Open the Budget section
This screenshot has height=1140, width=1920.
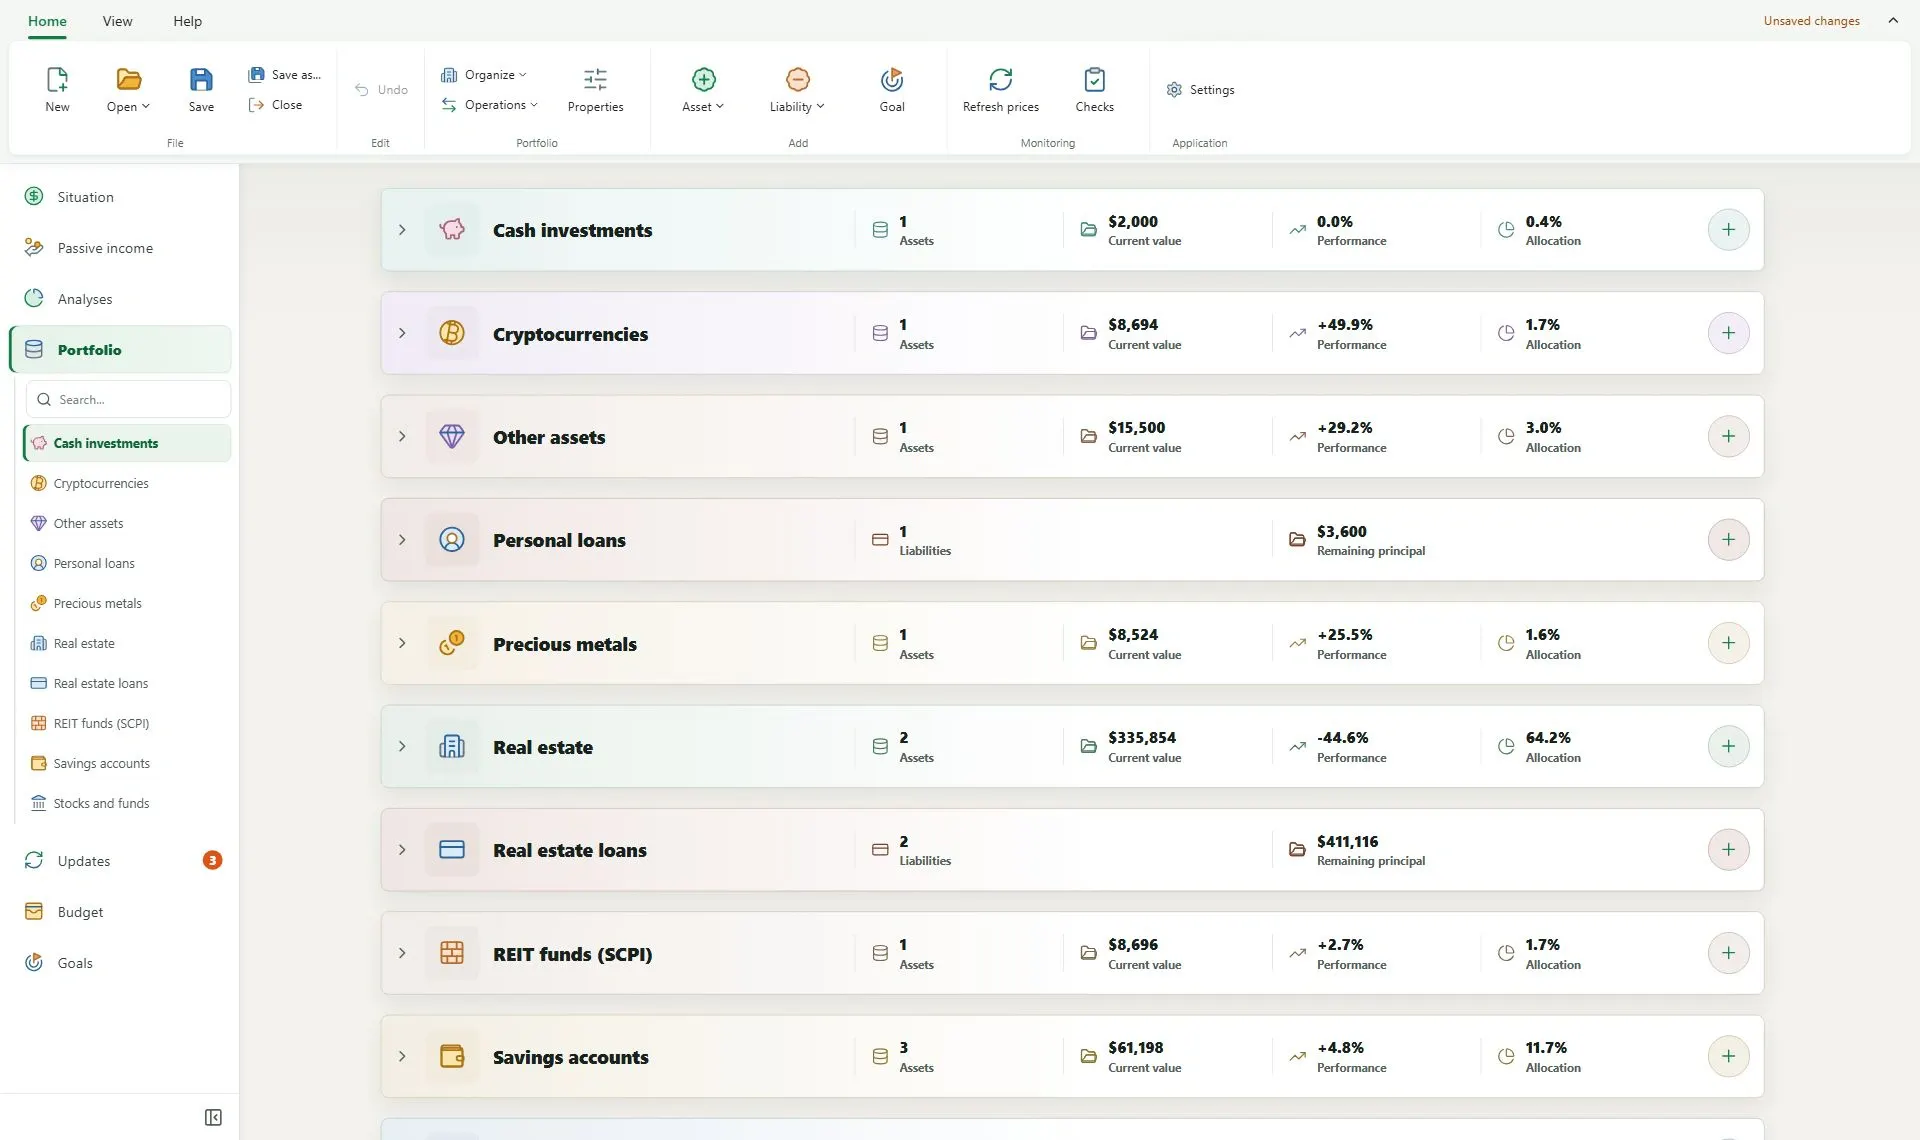120,912
